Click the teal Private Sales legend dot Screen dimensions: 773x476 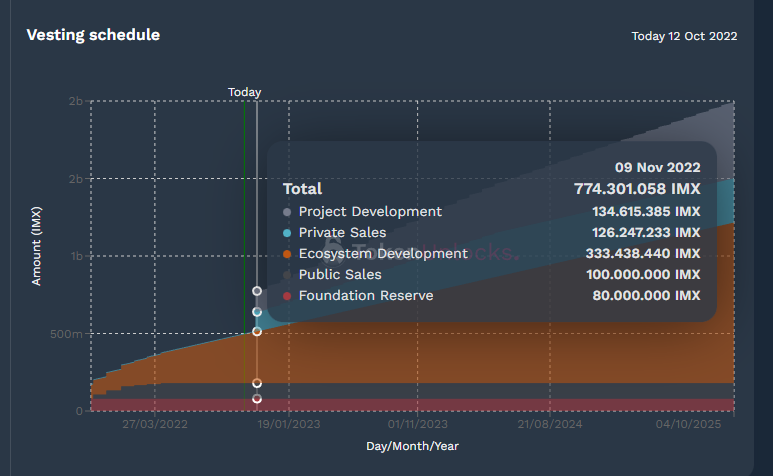tap(288, 233)
